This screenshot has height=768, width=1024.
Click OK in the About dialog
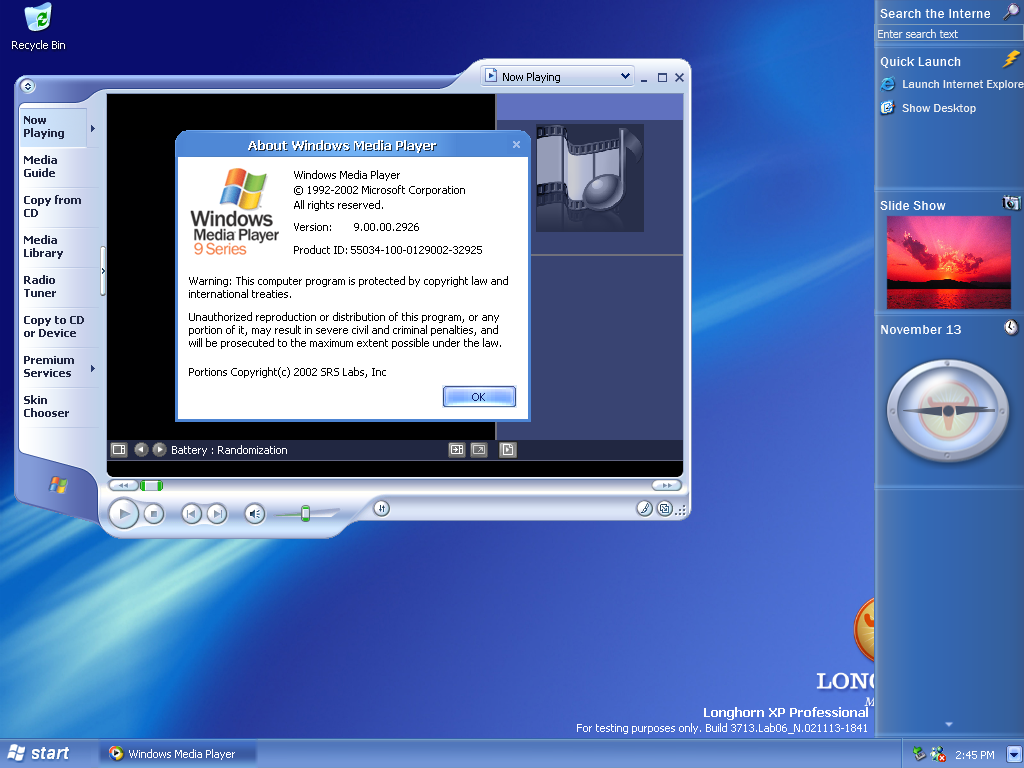(479, 396)
